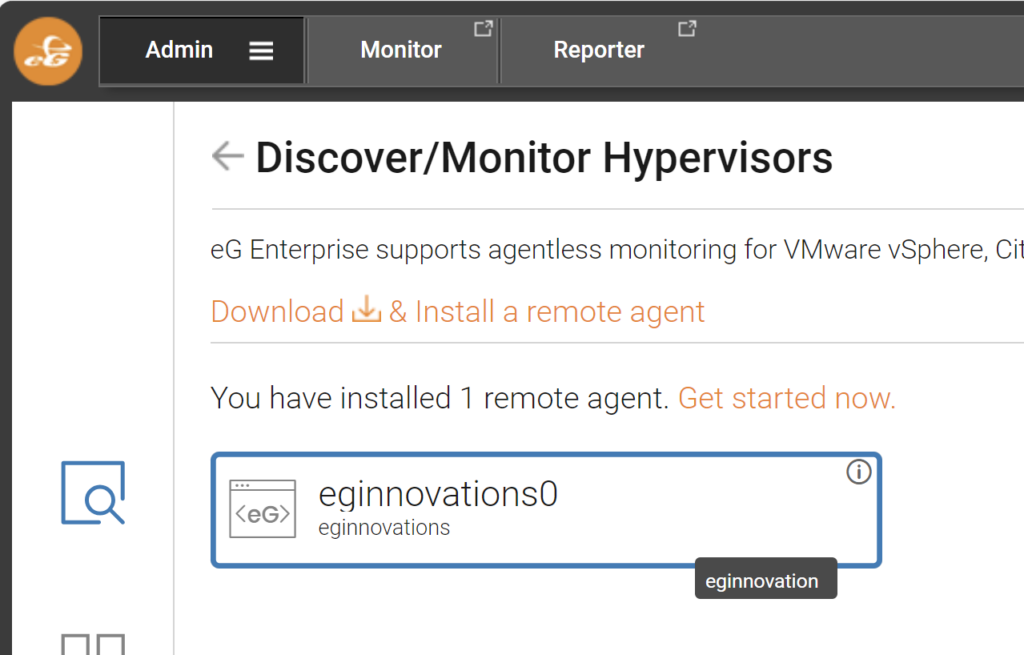Select the Admin tab
1024x655 pixels.
202,51
